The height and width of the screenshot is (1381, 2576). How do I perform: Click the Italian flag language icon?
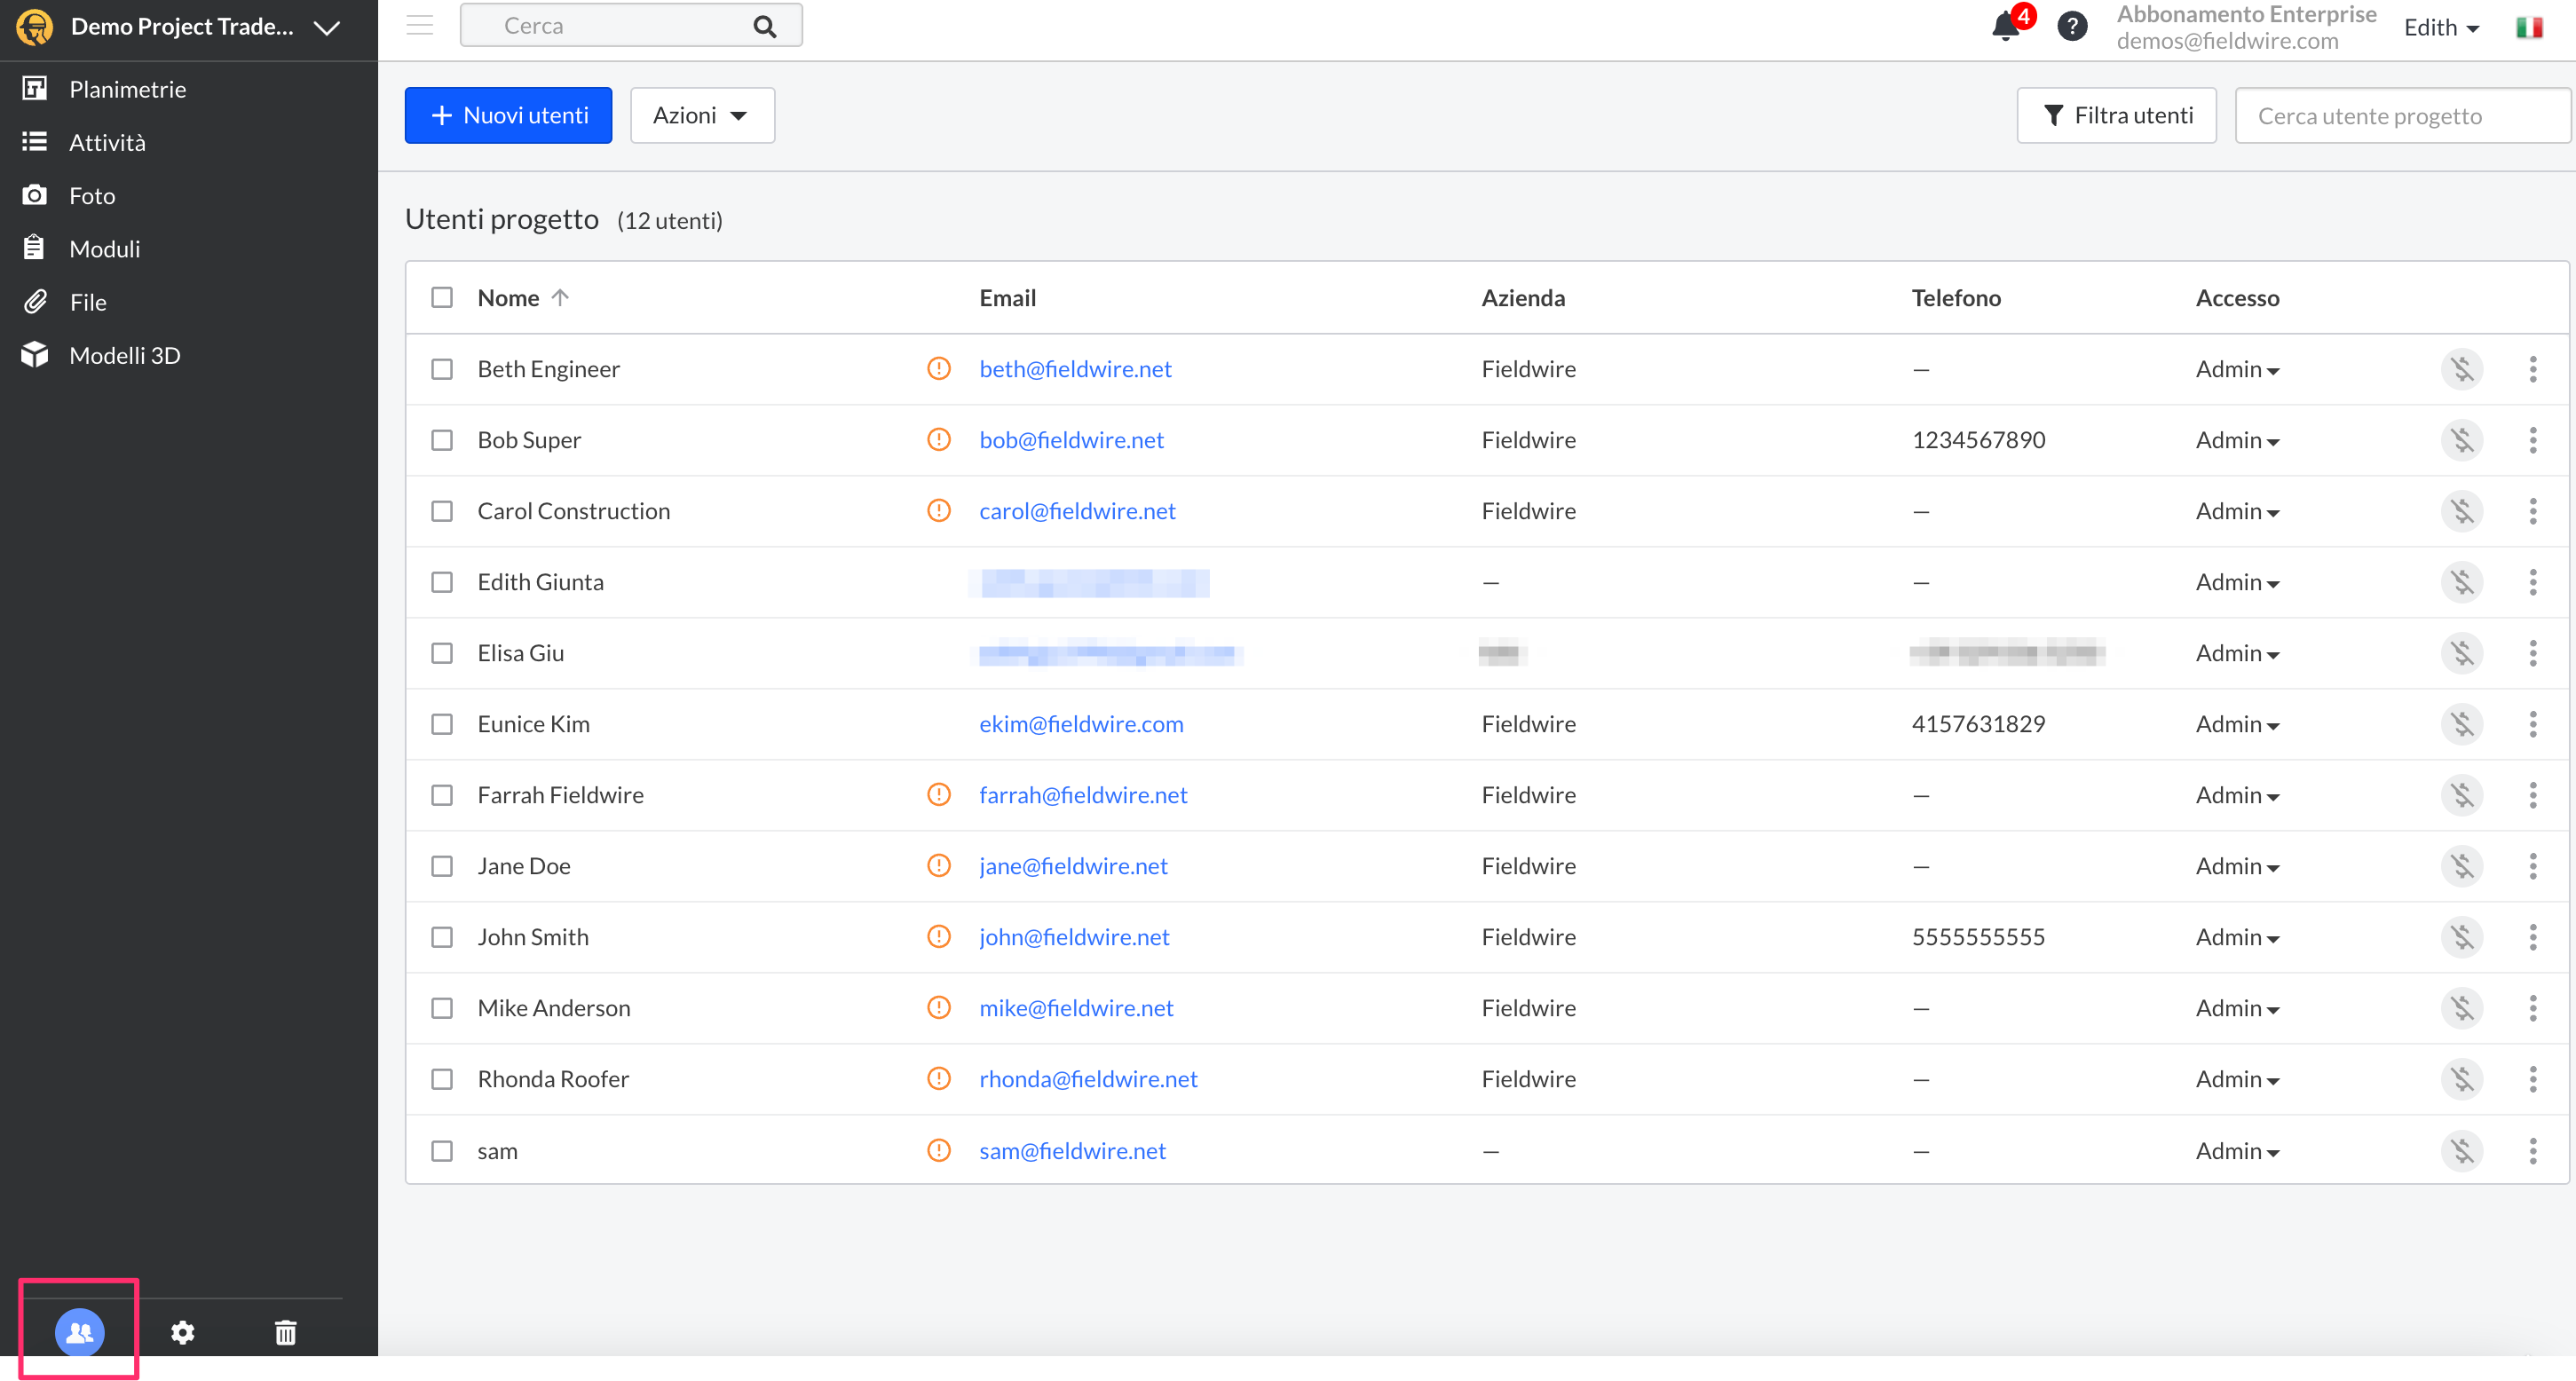click(x=2529, y=27)
